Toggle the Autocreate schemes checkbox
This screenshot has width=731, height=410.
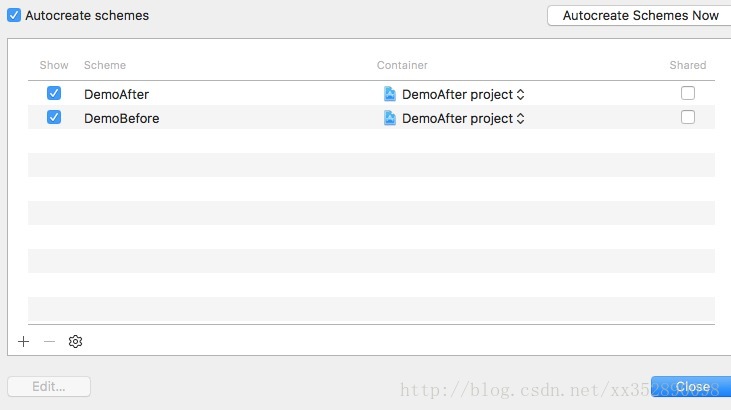coord(14,15)
